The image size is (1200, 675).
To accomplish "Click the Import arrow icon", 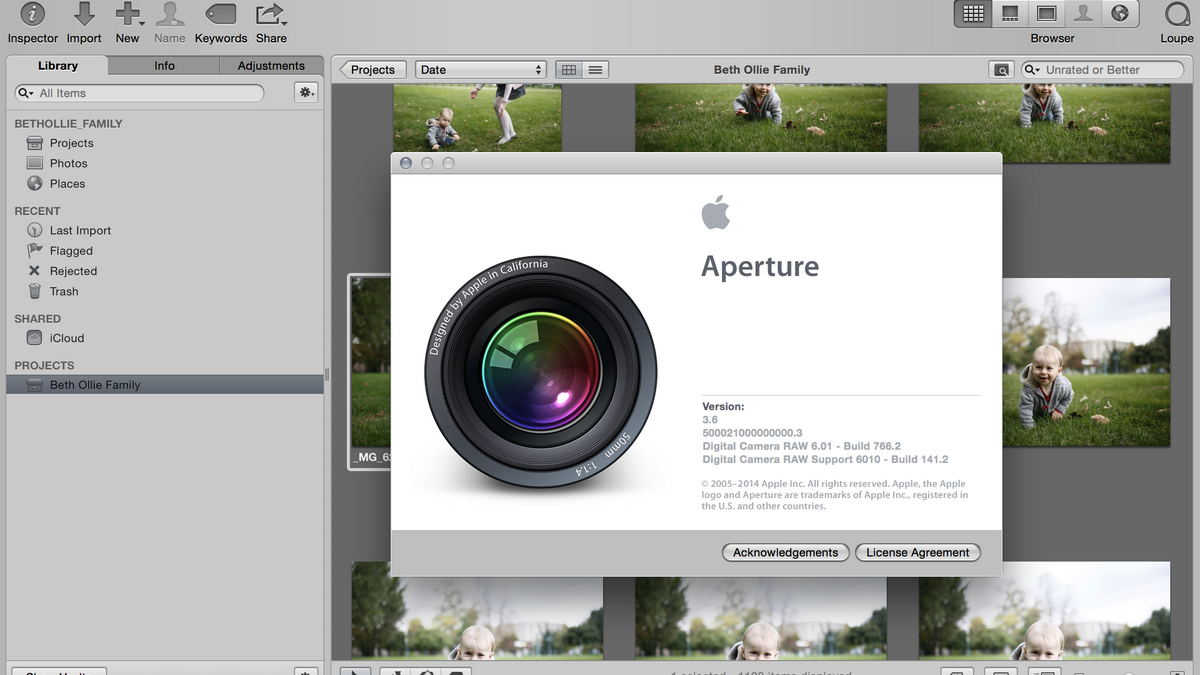I will [x=85, y=15].
